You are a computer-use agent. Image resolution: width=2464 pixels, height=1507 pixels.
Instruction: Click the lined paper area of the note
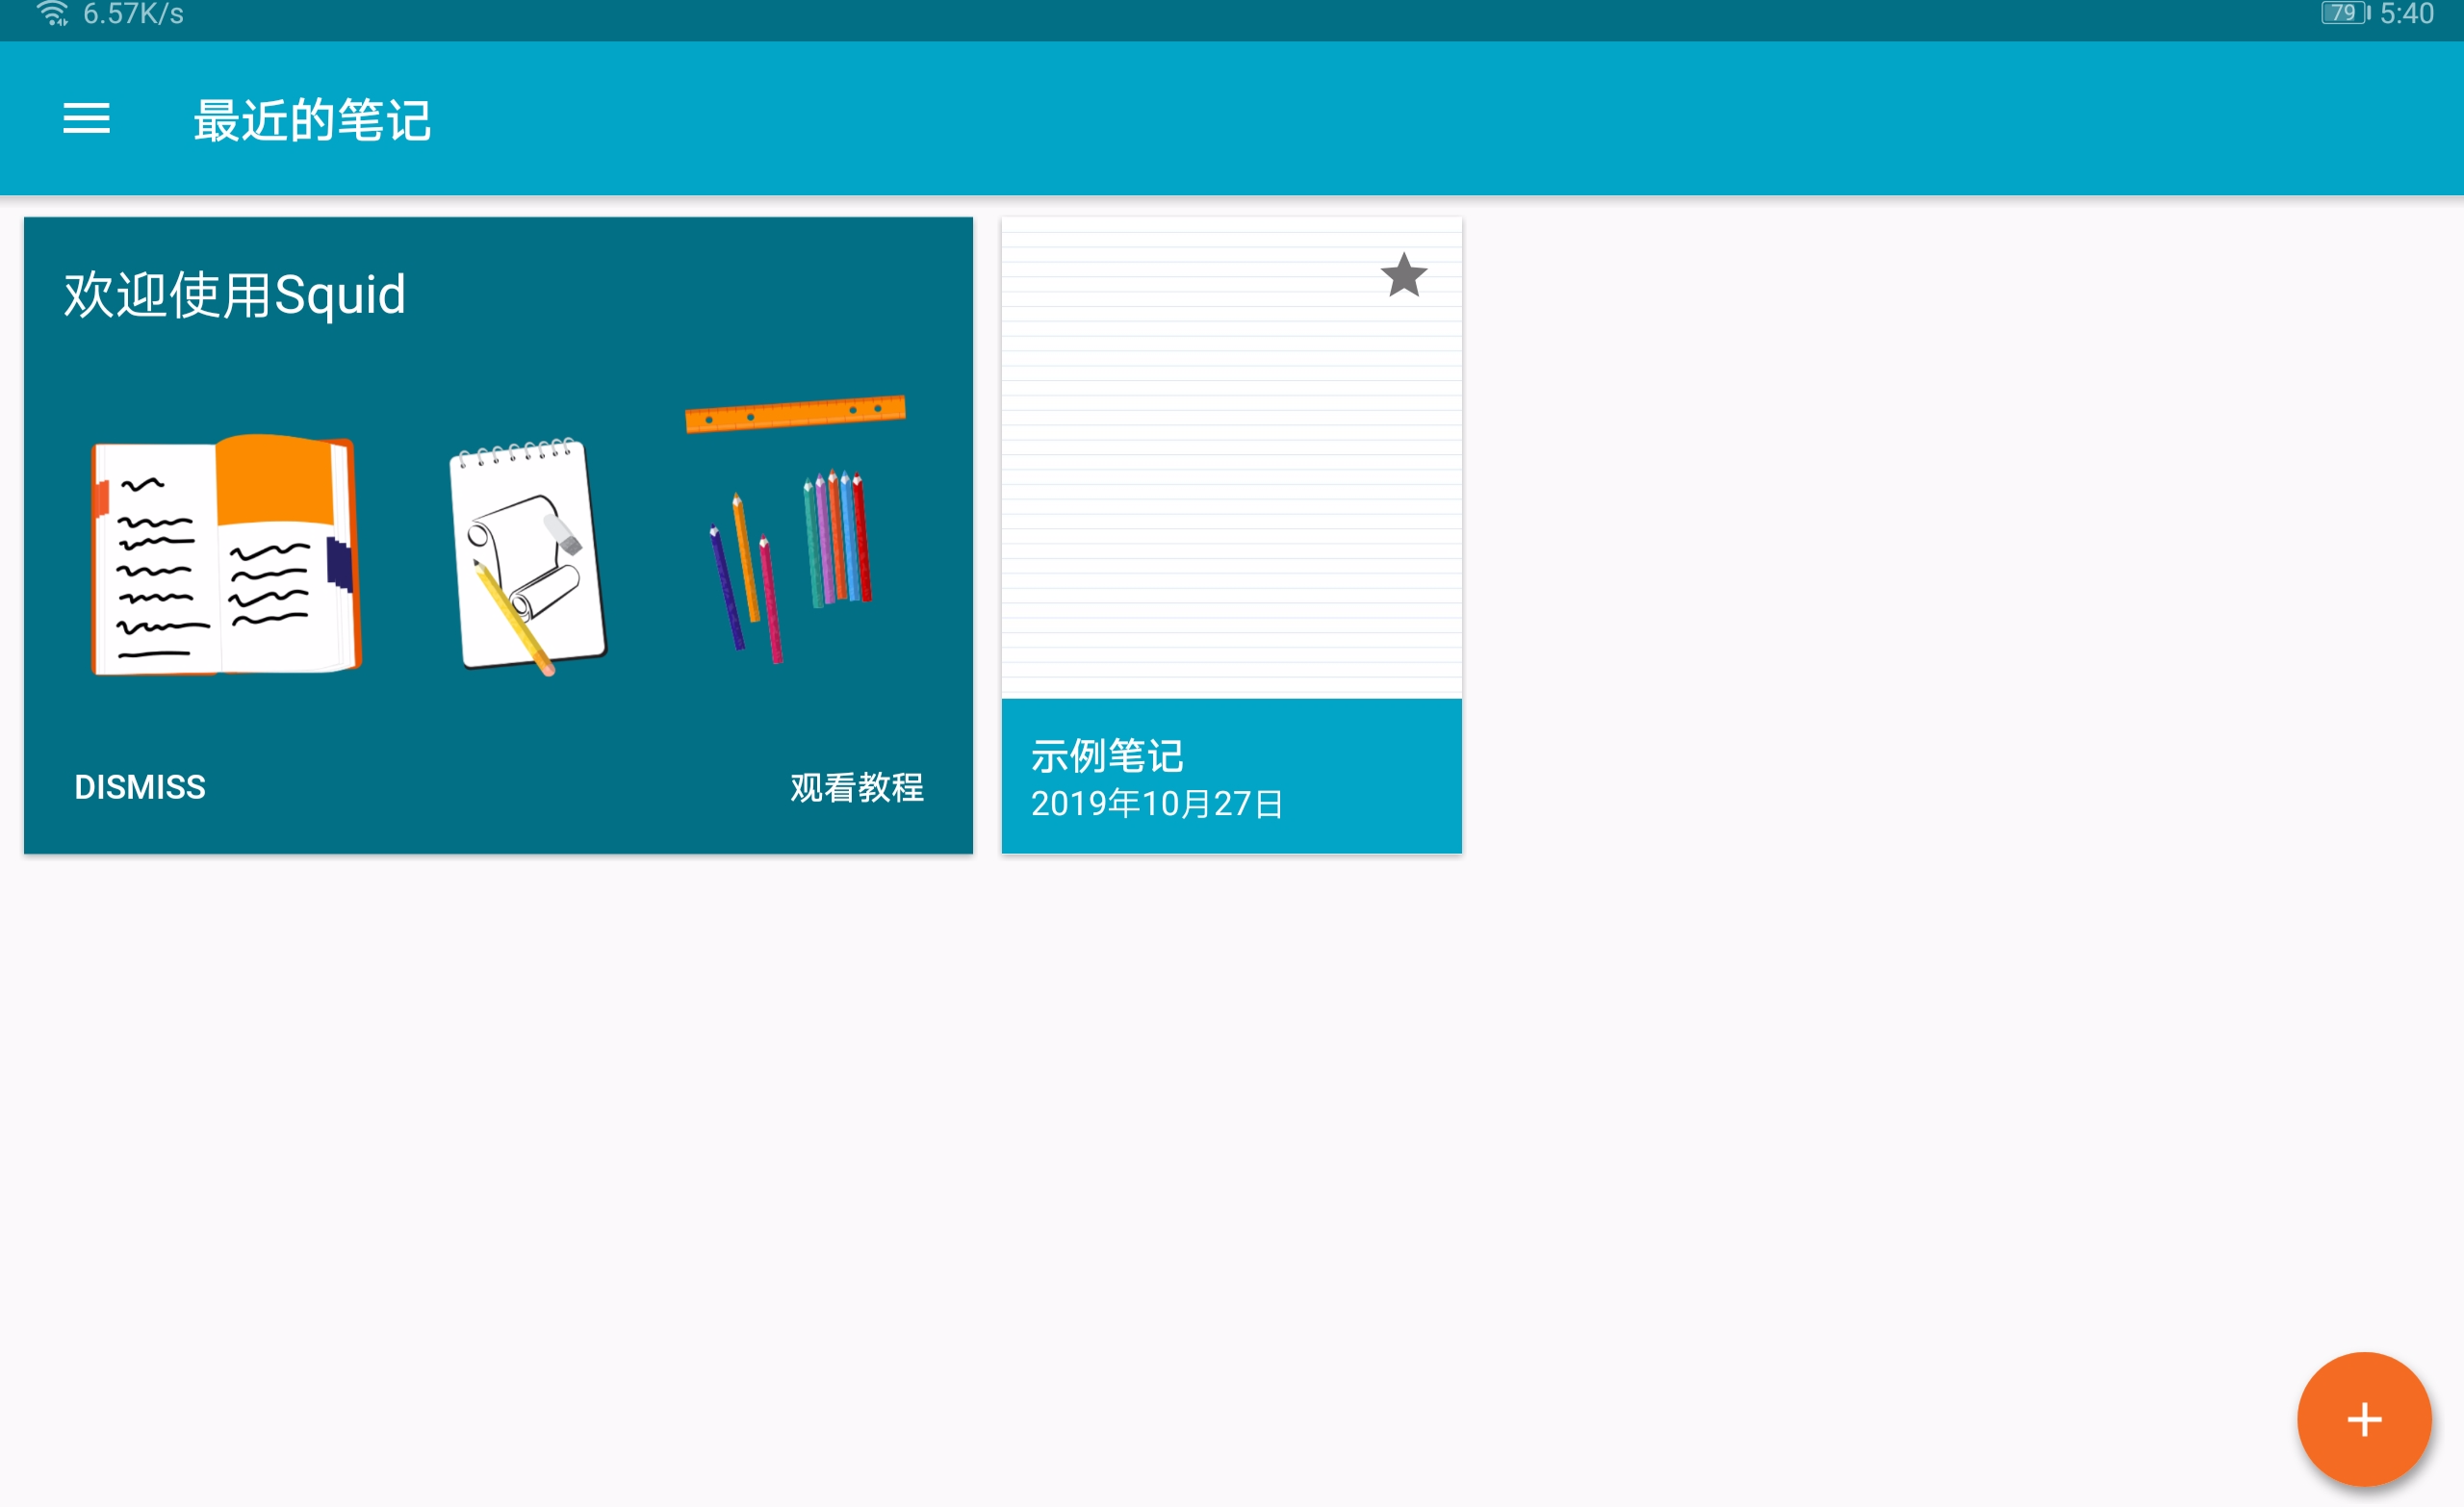[1230, 450]
